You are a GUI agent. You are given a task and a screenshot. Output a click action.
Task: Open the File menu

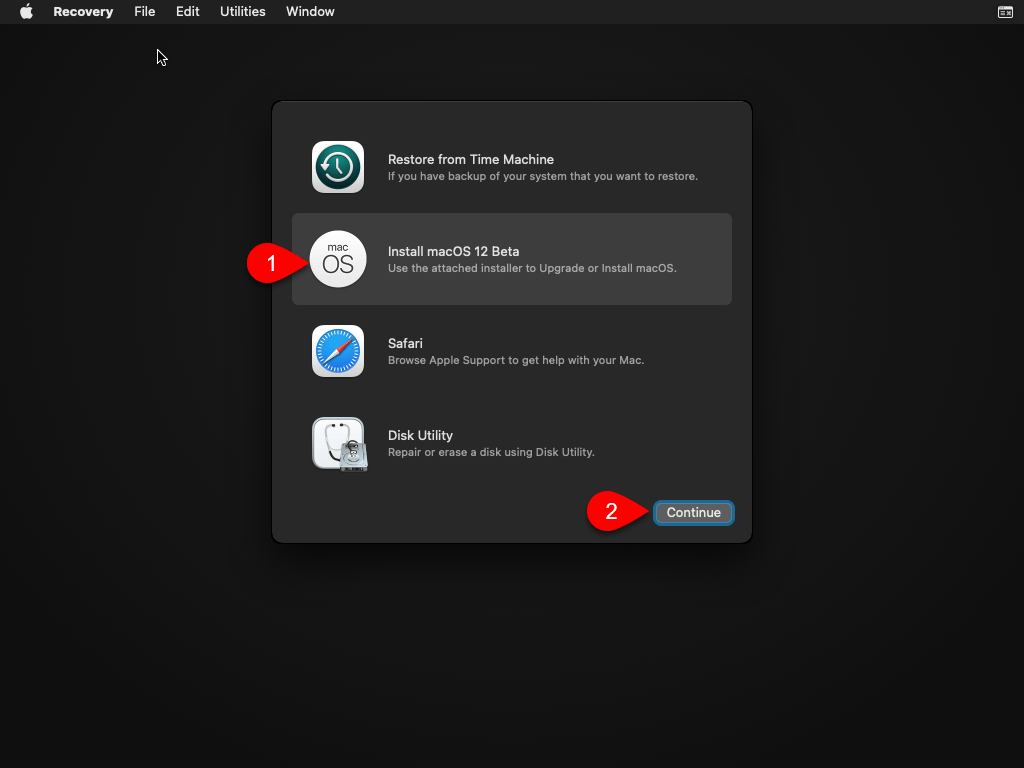click(x=144, y=12)
